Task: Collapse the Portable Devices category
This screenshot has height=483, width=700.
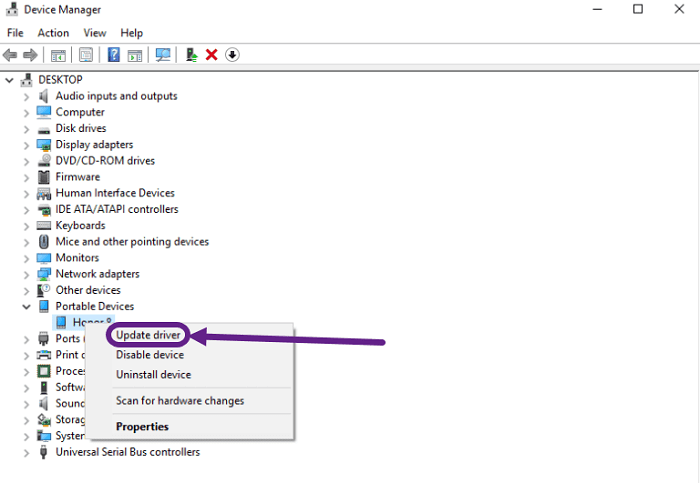Action: pyautogui.click(x=27, y=307)
